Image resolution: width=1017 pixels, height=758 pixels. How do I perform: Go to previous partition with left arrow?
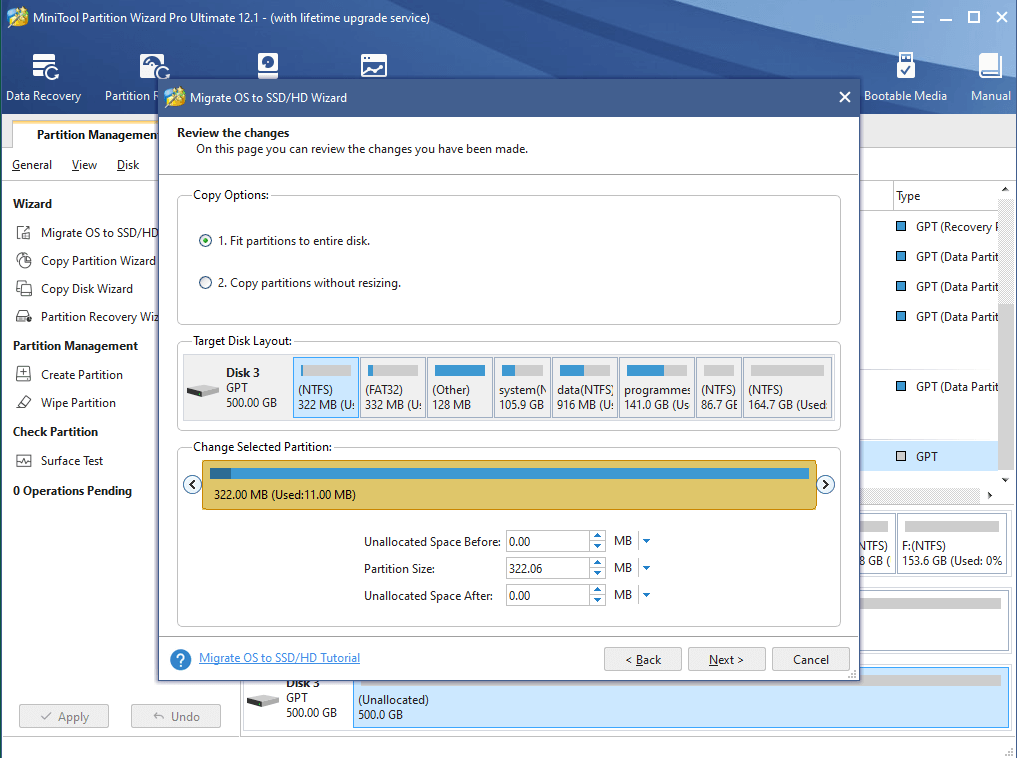[x=192, y=484]
